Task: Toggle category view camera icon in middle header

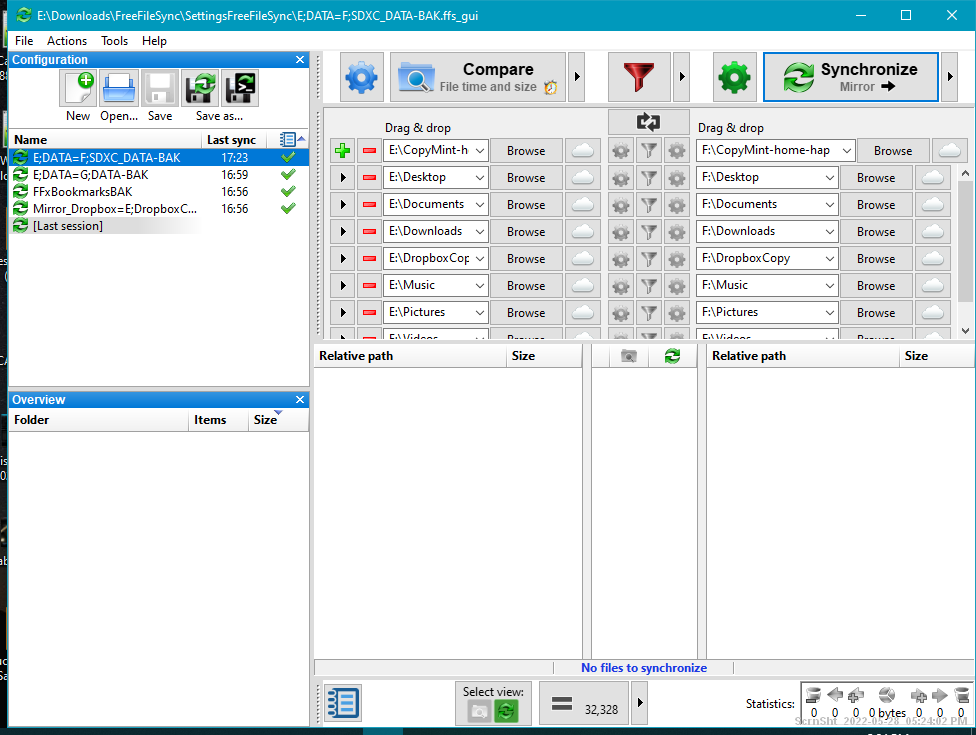Action: [x=629, y=356]
